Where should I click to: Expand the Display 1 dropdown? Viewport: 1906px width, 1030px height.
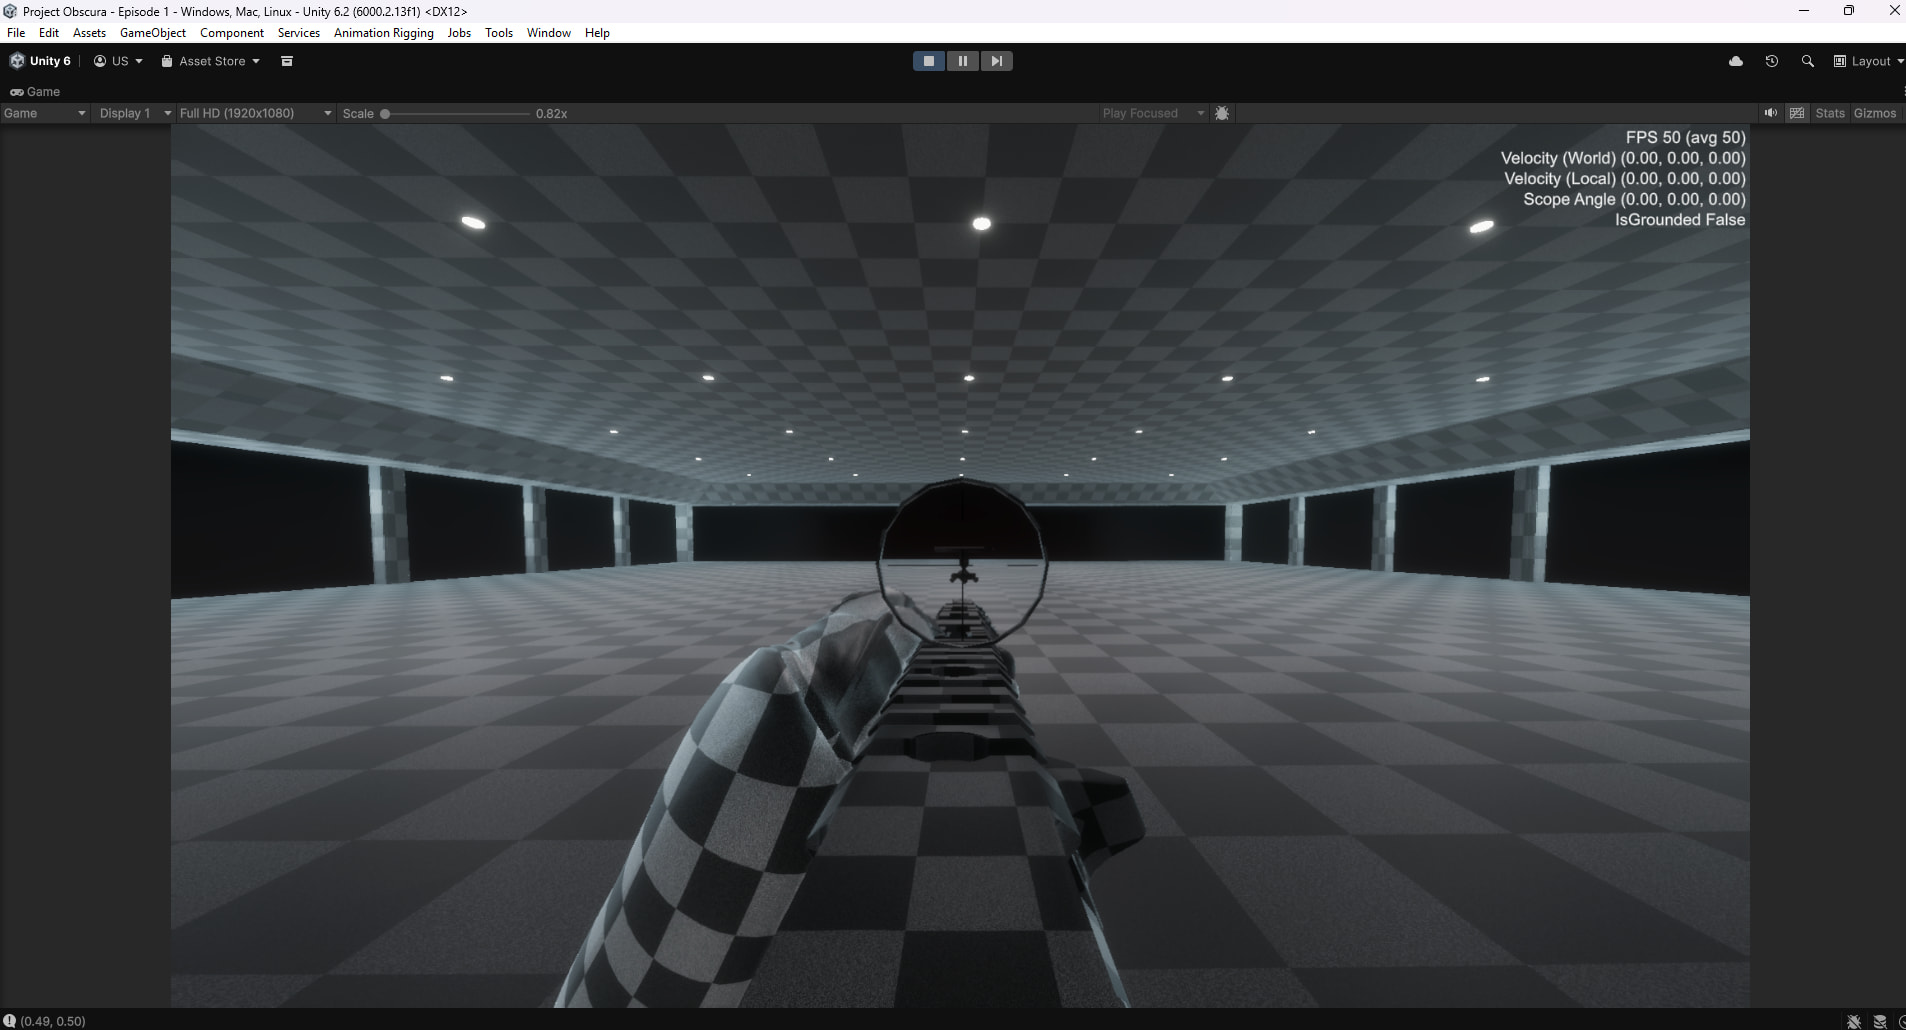(133, 112)
